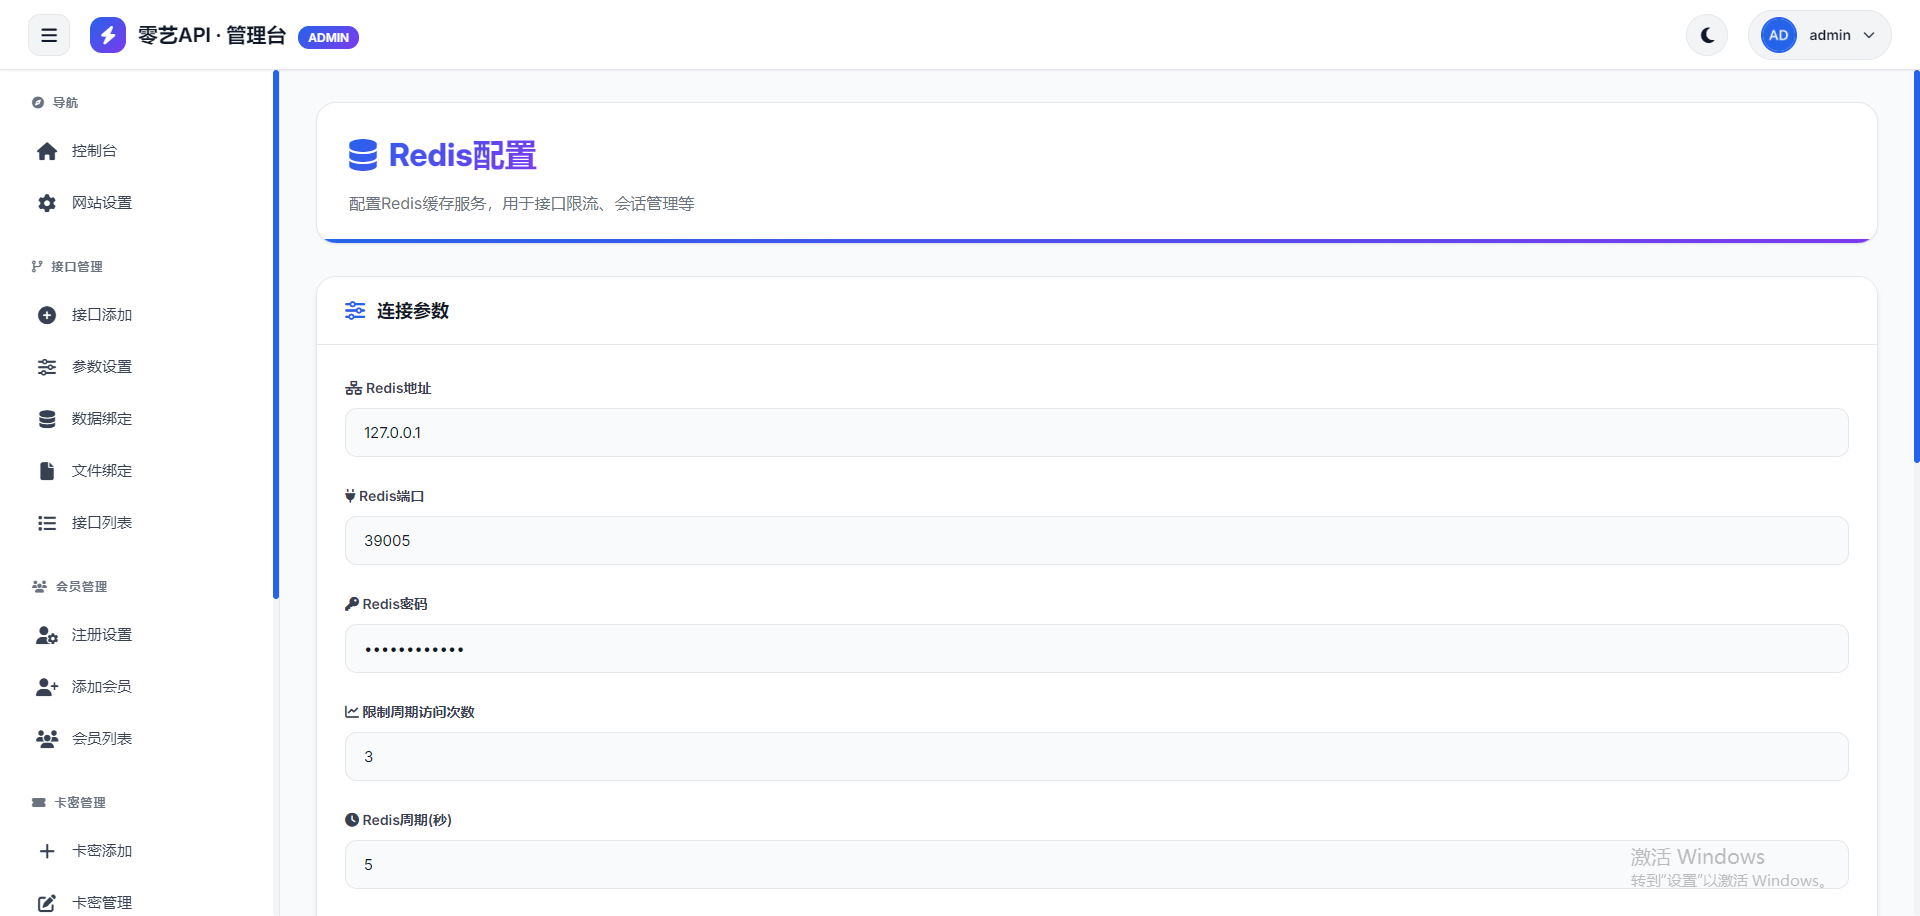1920x916 pixels.
Task: Open 卡密添加 from the sidebar
Action: click(x=101, y=851)
